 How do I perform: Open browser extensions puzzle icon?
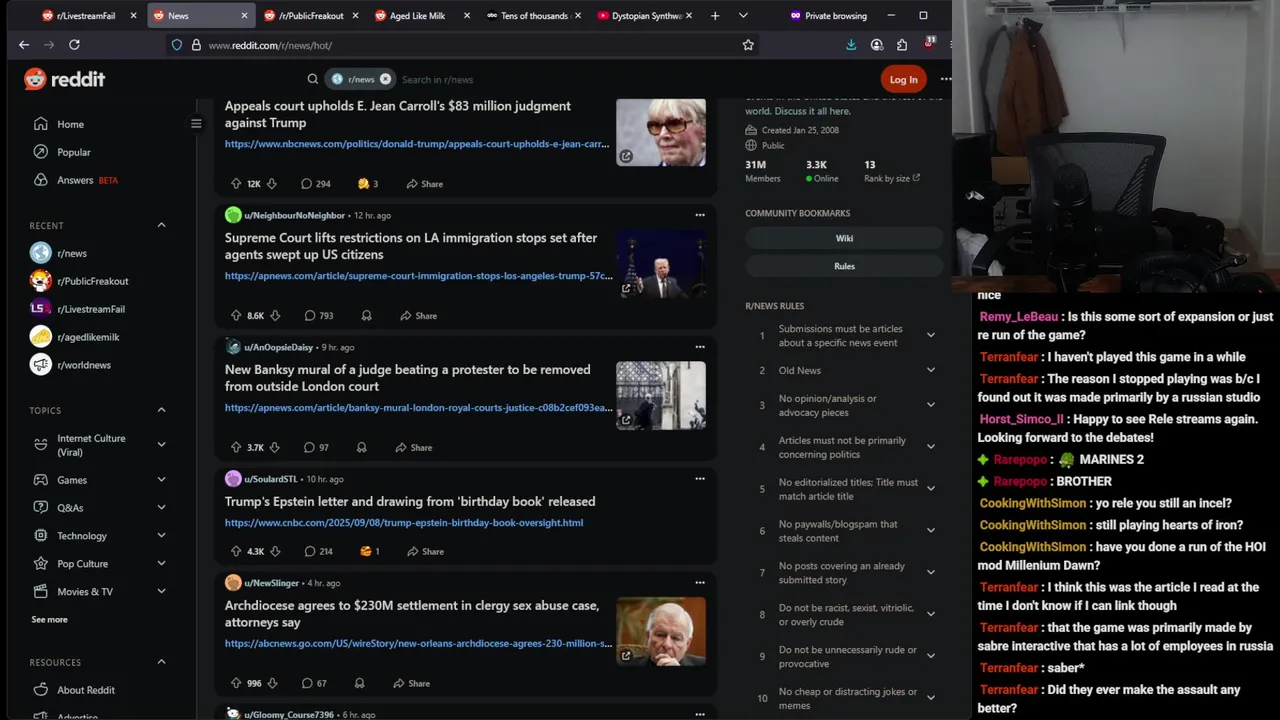tap(902, 45)
